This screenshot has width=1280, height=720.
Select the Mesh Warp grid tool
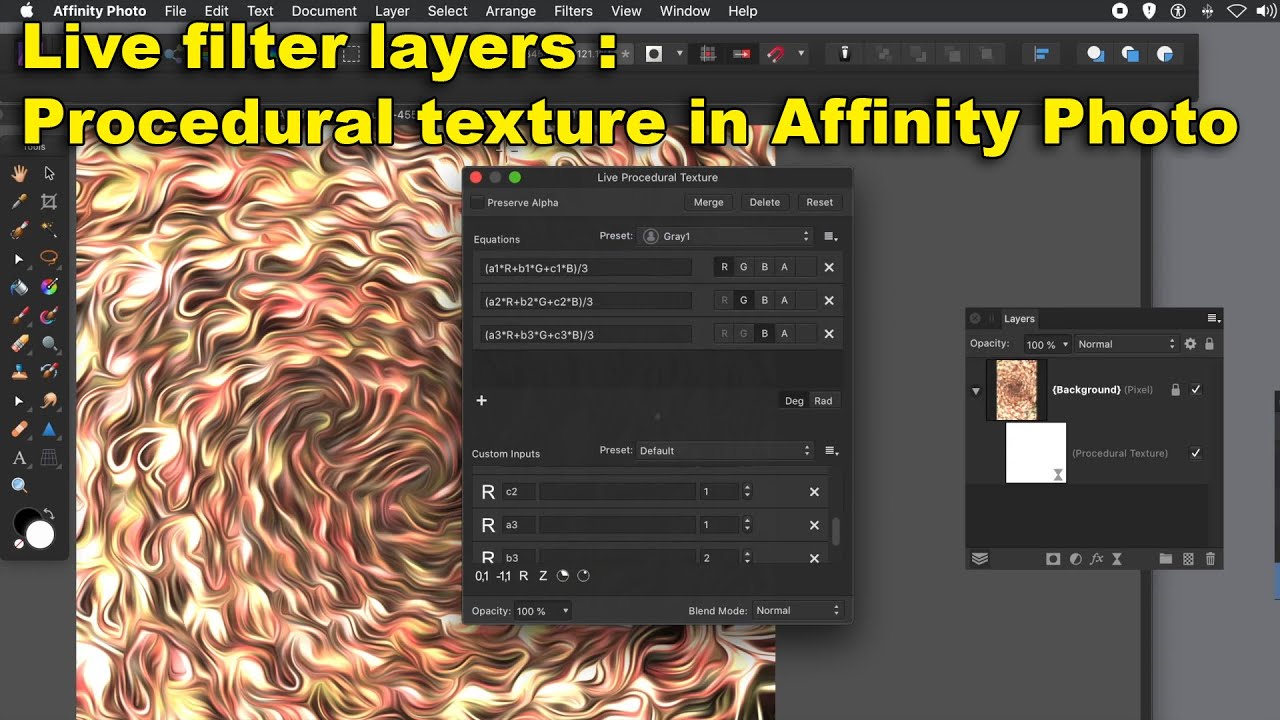(x=49, y=458)
